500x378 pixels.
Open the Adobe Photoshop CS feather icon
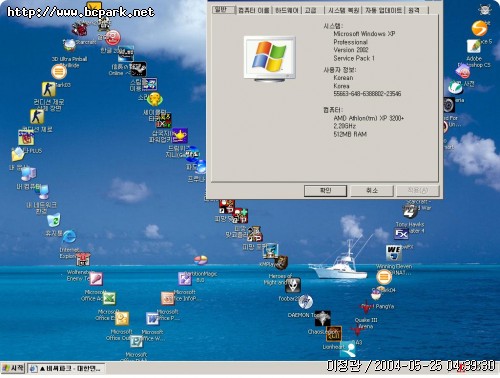(x=474, y=46)
